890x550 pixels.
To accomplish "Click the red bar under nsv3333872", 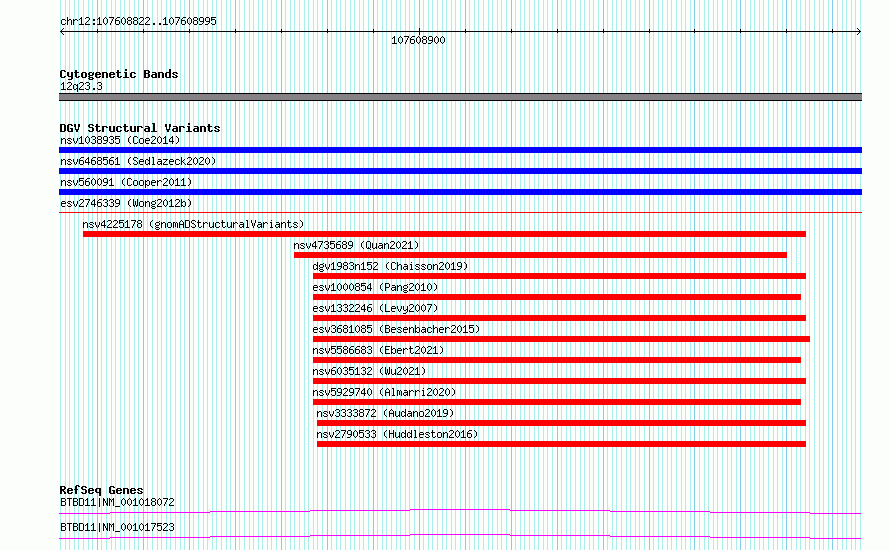I will coord(561,423).
